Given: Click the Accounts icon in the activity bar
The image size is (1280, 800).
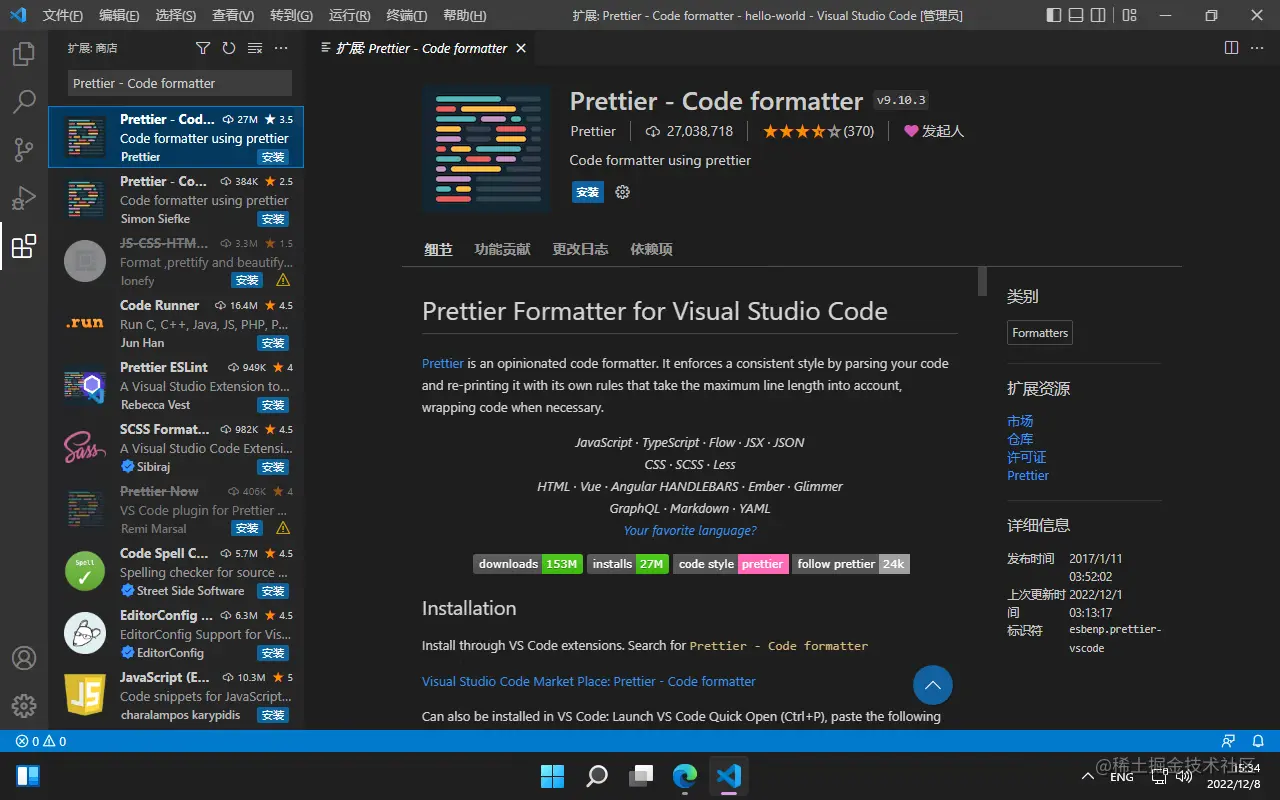Looking at the screenshot, I should (24, 658).
